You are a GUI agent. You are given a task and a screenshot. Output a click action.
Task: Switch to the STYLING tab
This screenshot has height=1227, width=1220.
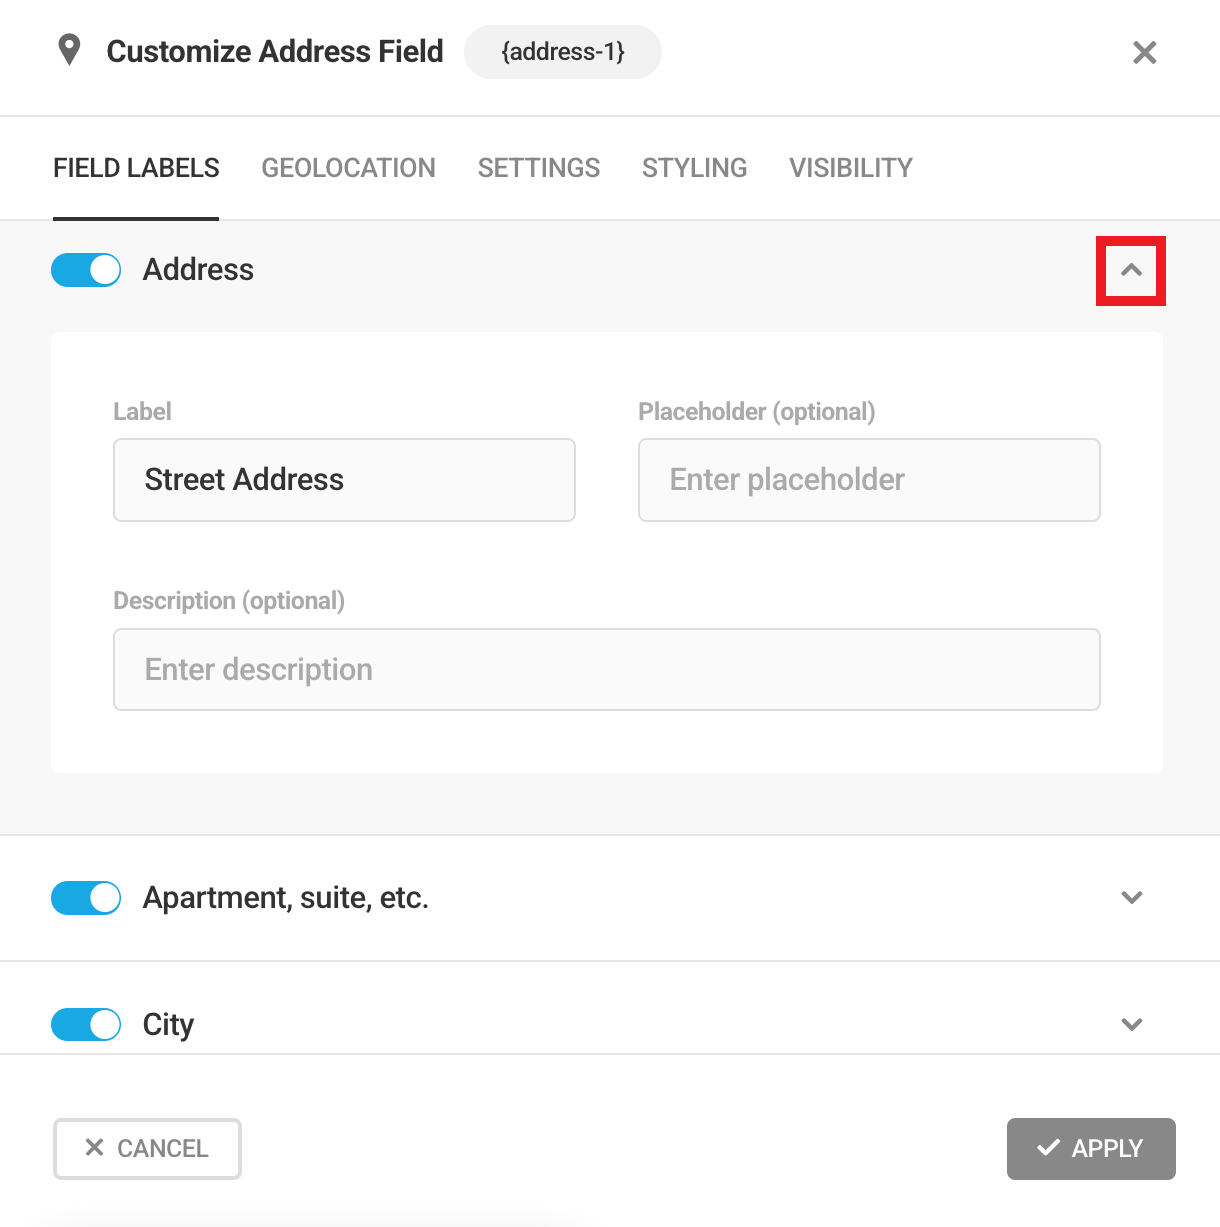click(x=694, y=168)
